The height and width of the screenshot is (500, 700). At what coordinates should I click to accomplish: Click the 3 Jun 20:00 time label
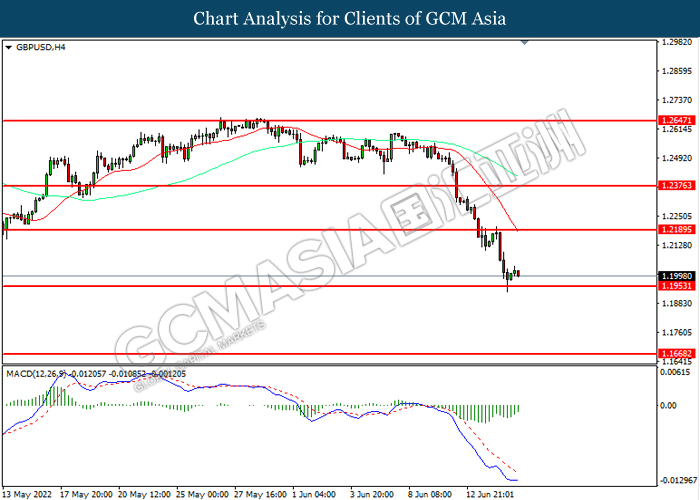point(372,495)
